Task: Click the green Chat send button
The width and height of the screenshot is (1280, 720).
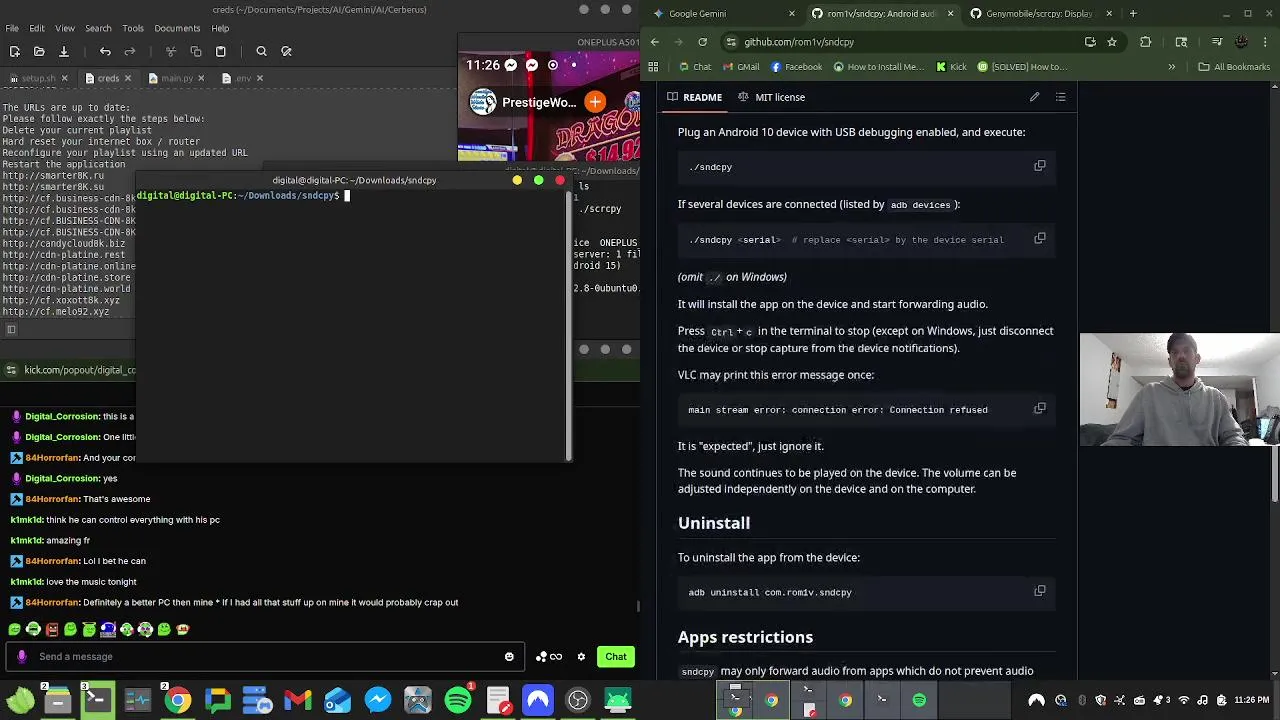Action: point(616,657)
